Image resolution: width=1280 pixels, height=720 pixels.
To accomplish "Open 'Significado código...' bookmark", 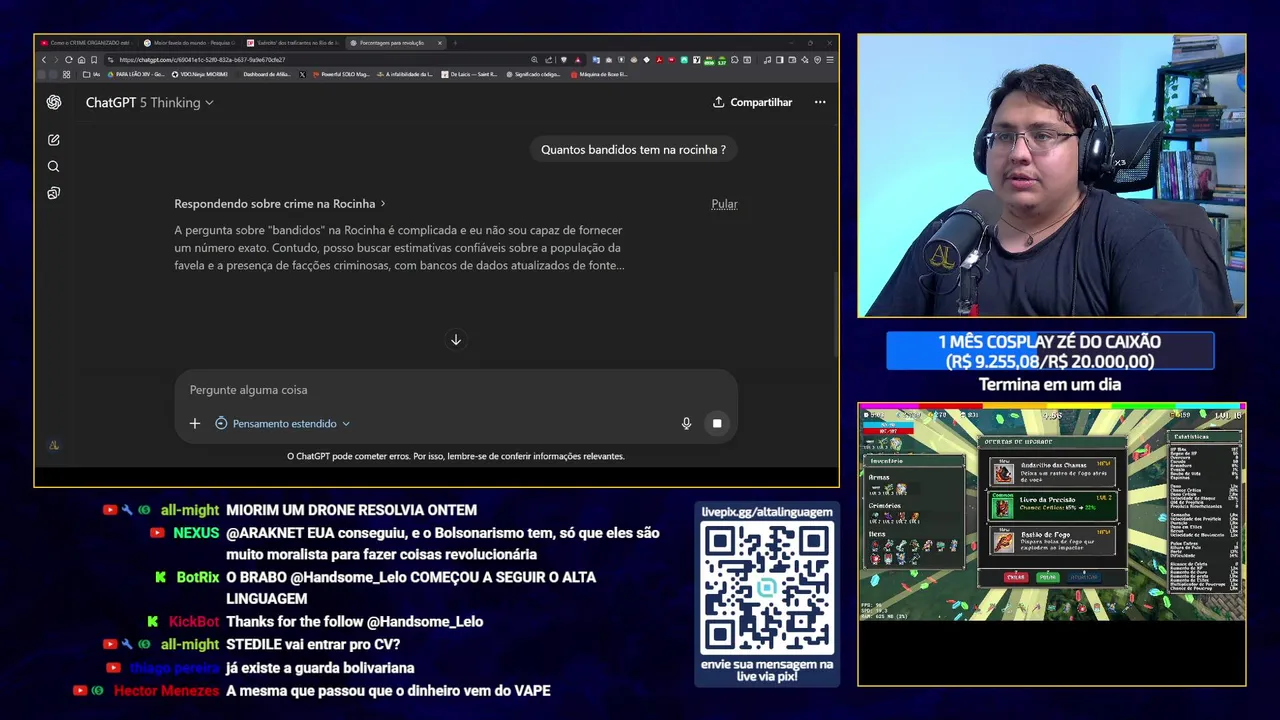I will click(x=533, y=74).
